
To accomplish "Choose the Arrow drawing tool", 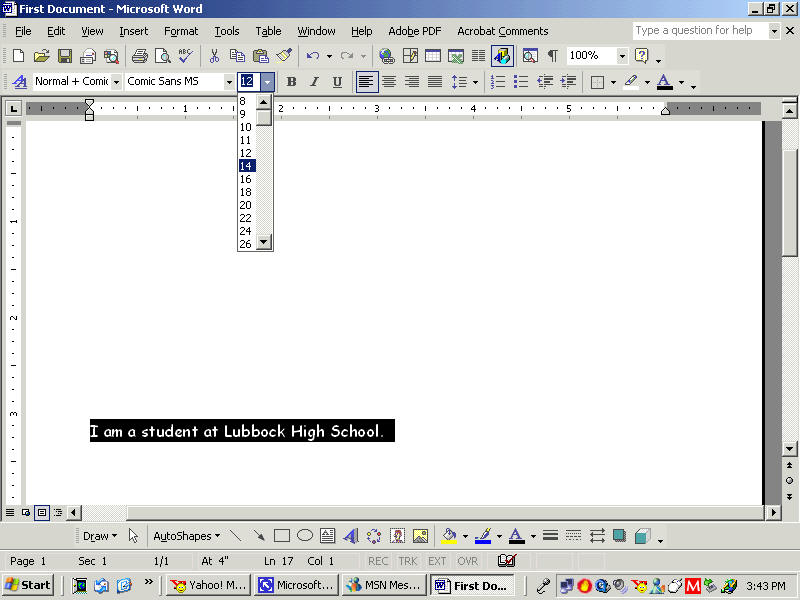I will (x=259, y=536).
